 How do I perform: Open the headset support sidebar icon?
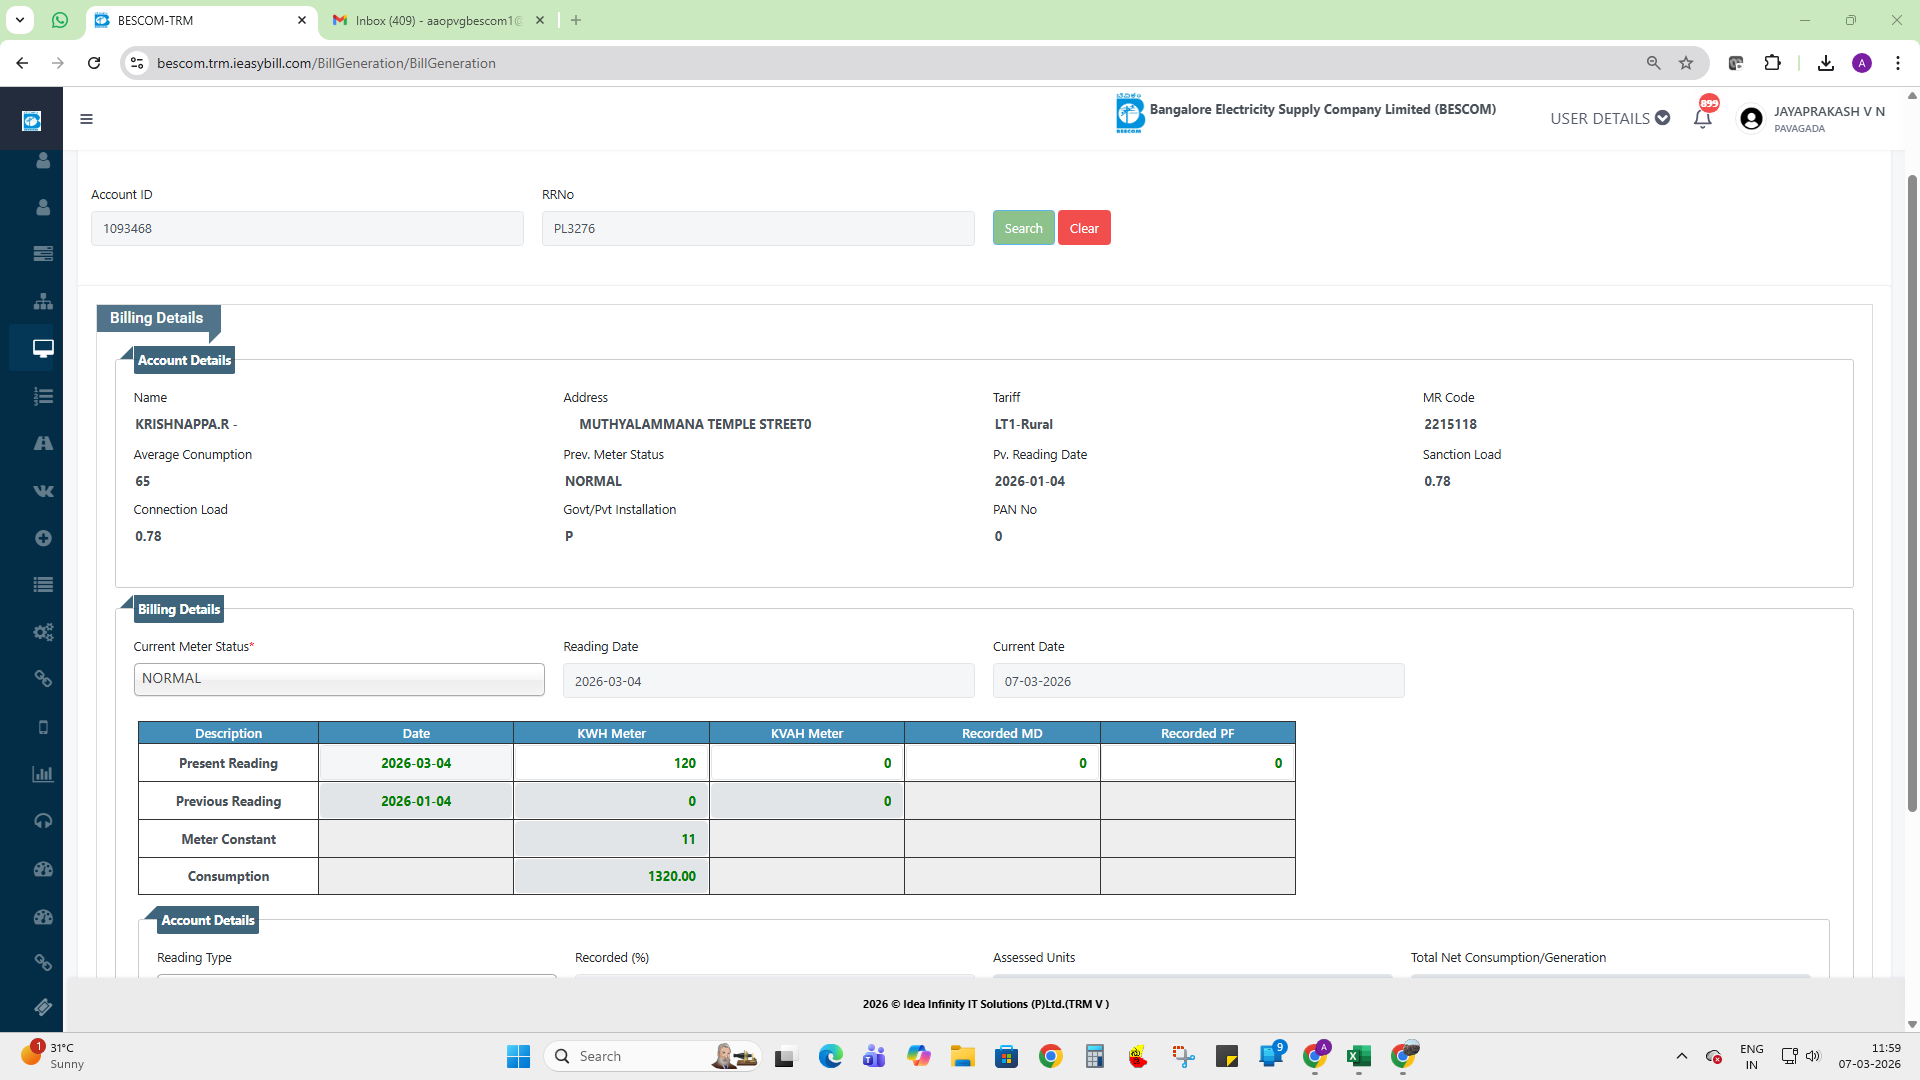43,821
